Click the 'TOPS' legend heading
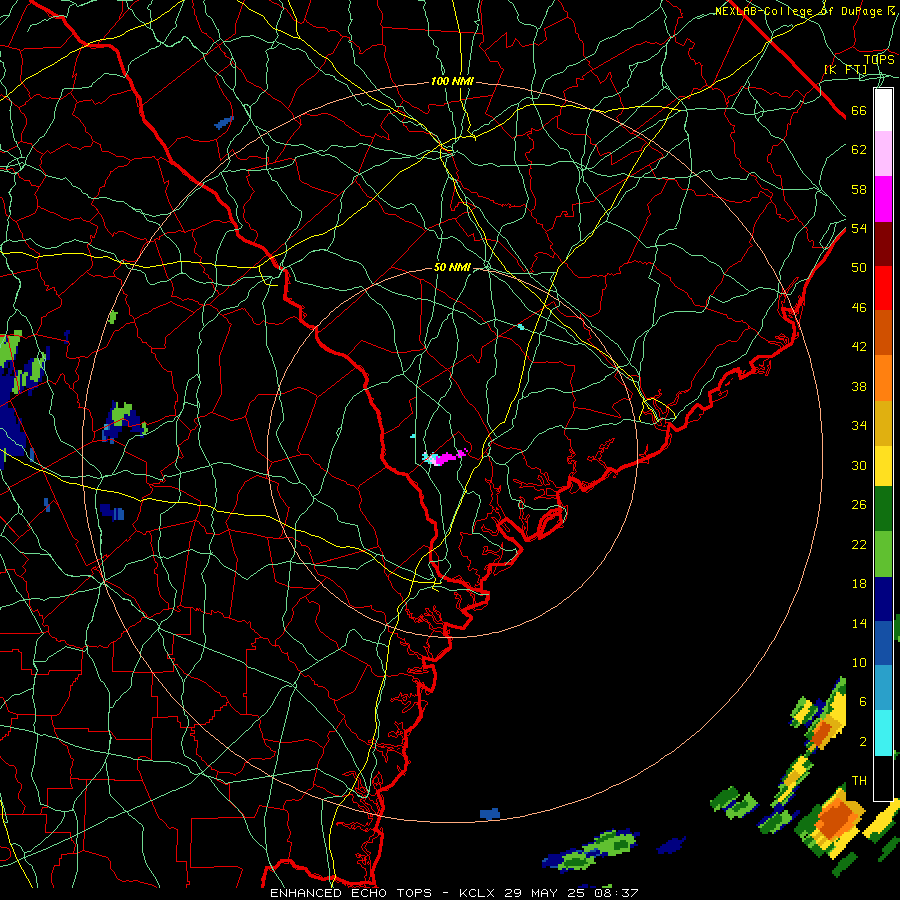 [879, 59]
